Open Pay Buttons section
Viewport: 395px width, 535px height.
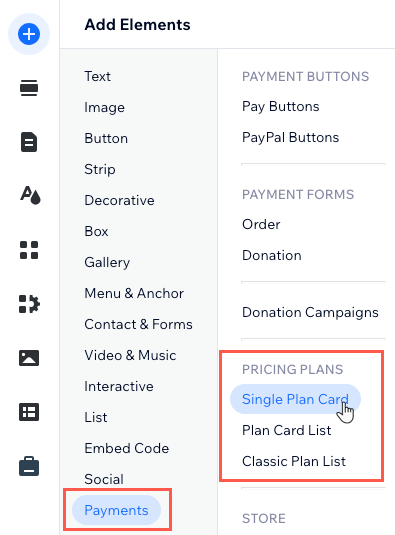pyautogui.click(x=280, y=106)
